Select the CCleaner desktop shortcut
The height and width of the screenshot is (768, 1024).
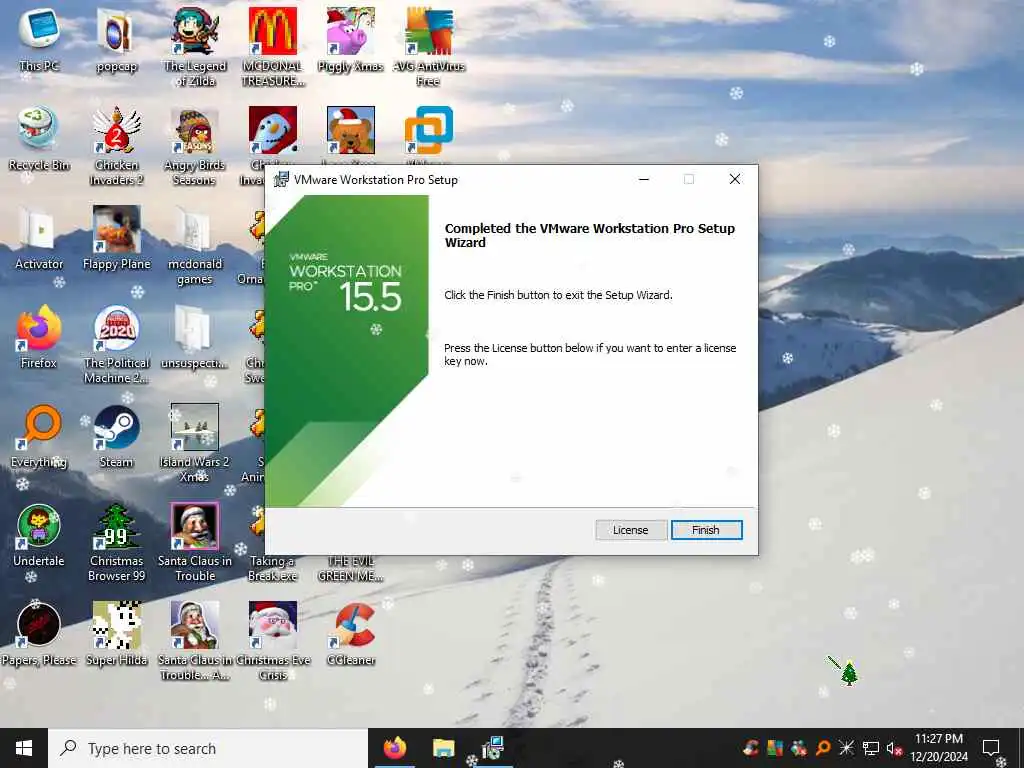coord(351,633)
